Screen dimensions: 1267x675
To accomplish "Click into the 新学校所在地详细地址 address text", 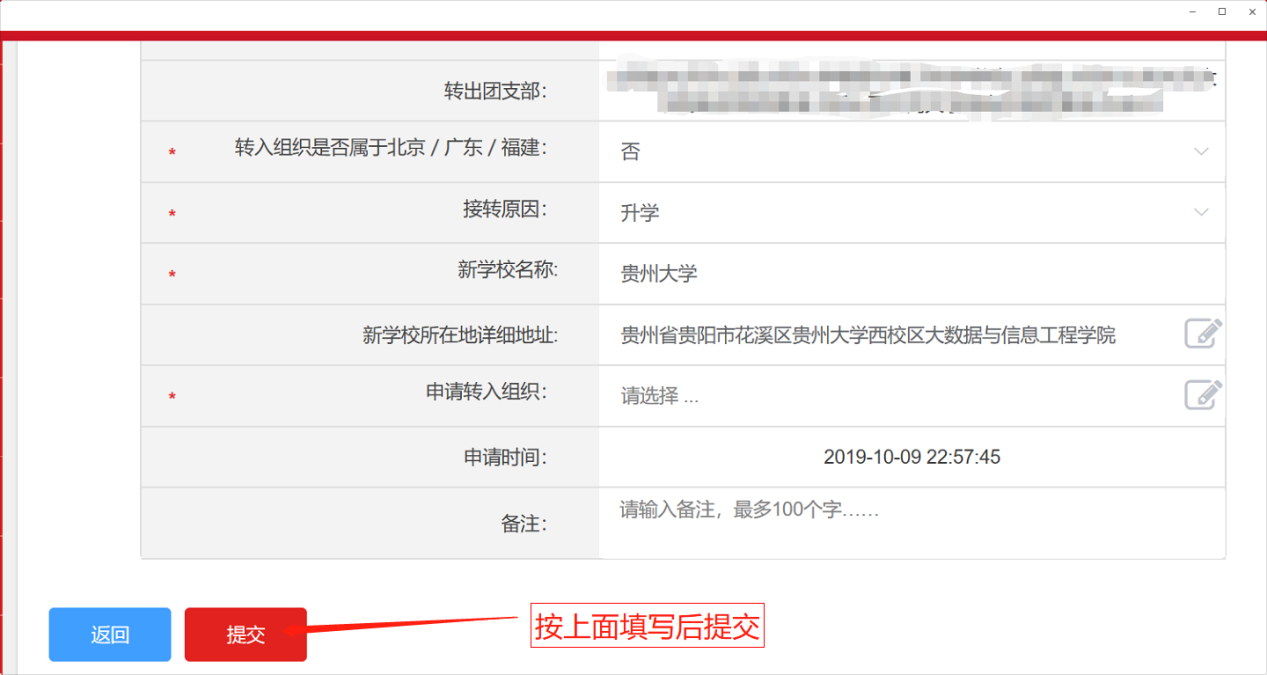I will point(867,335).
